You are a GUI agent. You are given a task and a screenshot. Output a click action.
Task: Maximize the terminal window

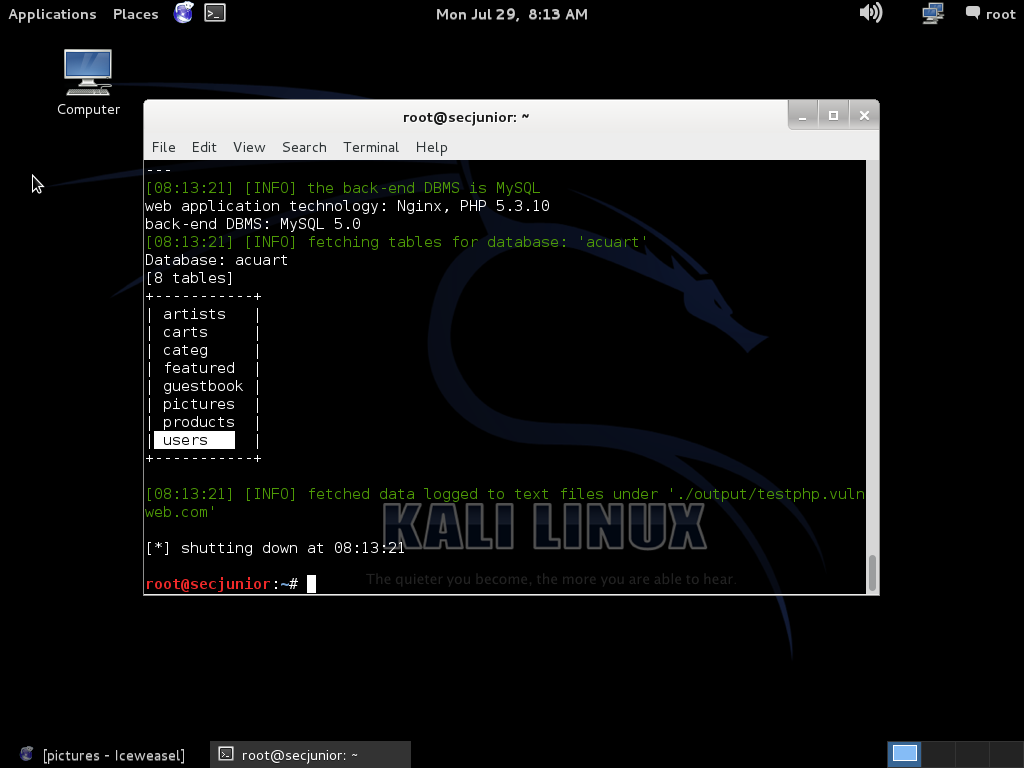tap(833, 116)
